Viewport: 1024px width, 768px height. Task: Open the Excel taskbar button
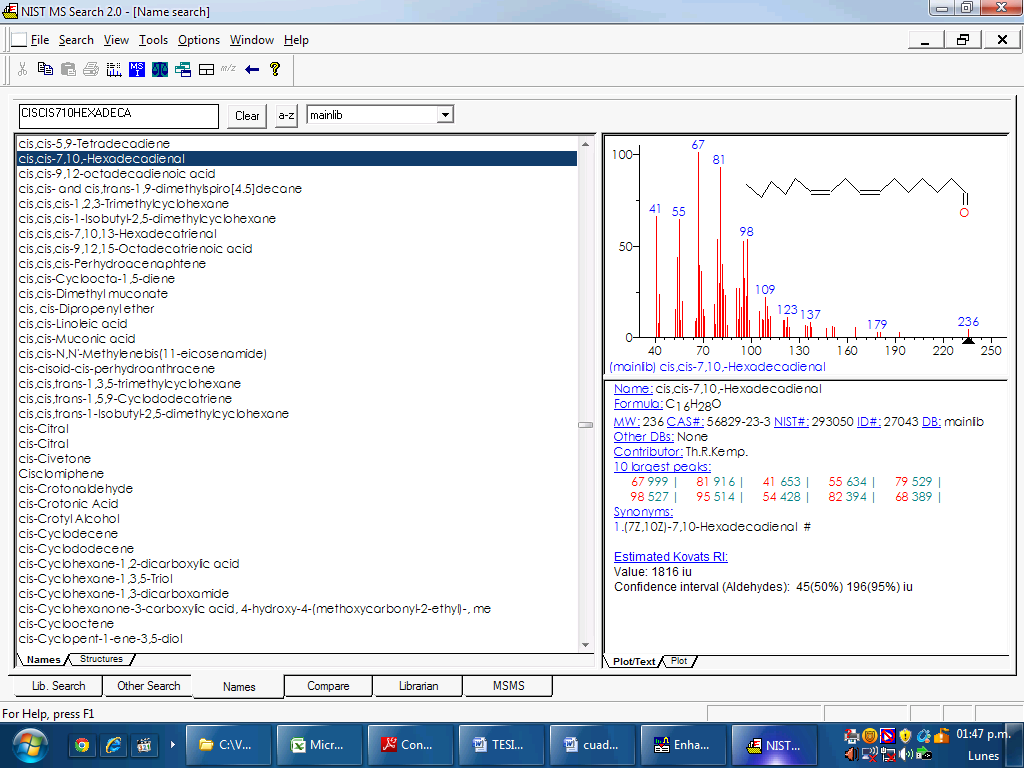coord(319,744)
